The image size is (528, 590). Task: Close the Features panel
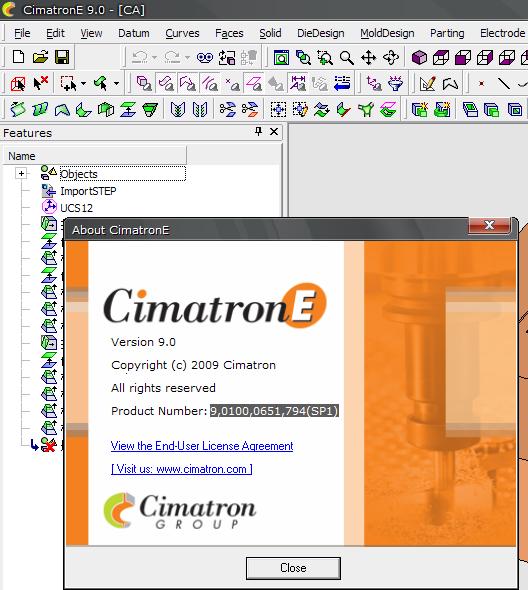pos(274,131)
